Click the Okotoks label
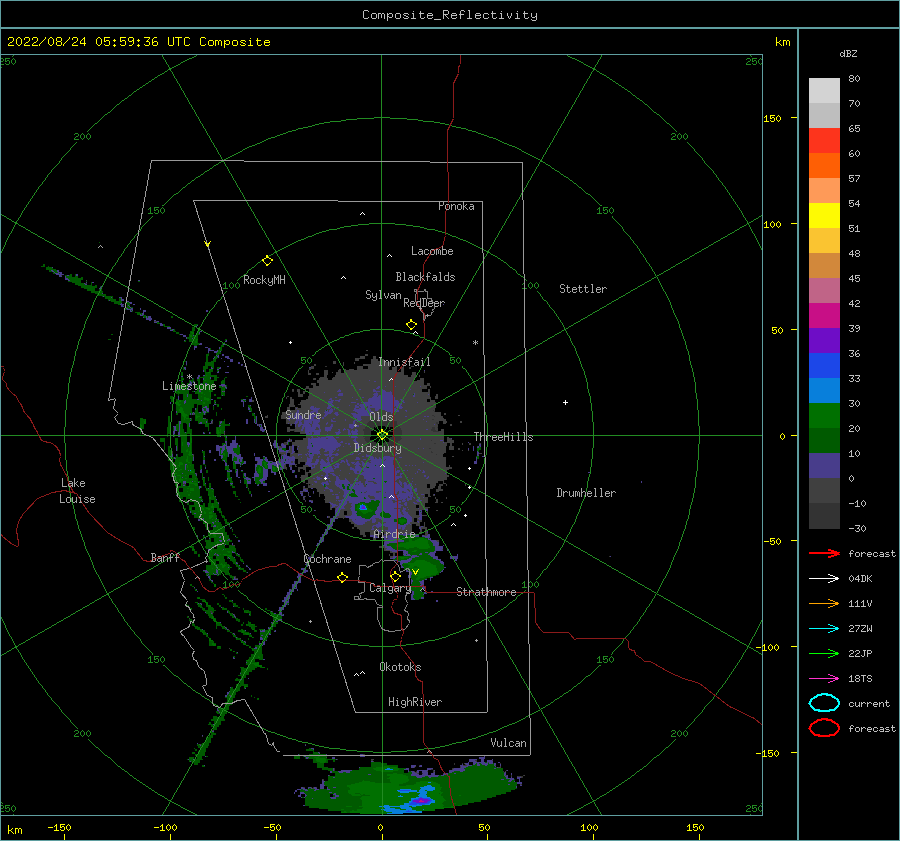Screen dimensions: 900x841 [400, 667]
